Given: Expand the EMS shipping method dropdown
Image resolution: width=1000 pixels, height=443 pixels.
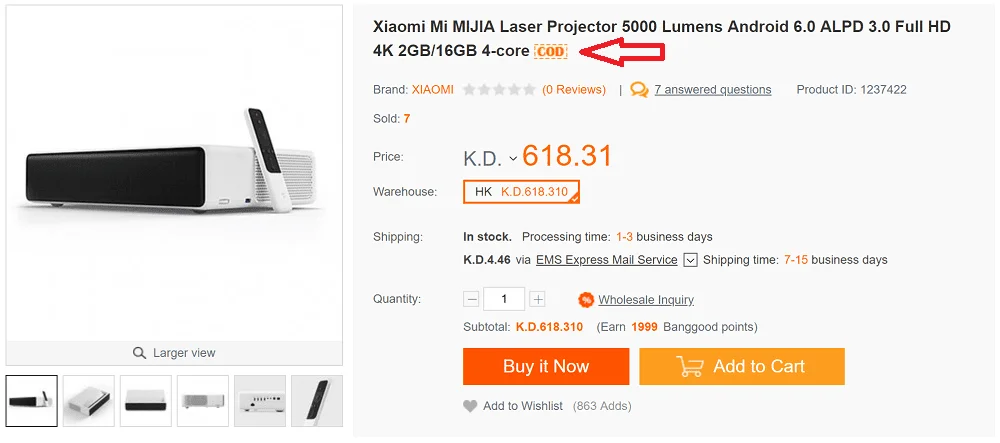Looking at the screenshot, I should 690,260.
